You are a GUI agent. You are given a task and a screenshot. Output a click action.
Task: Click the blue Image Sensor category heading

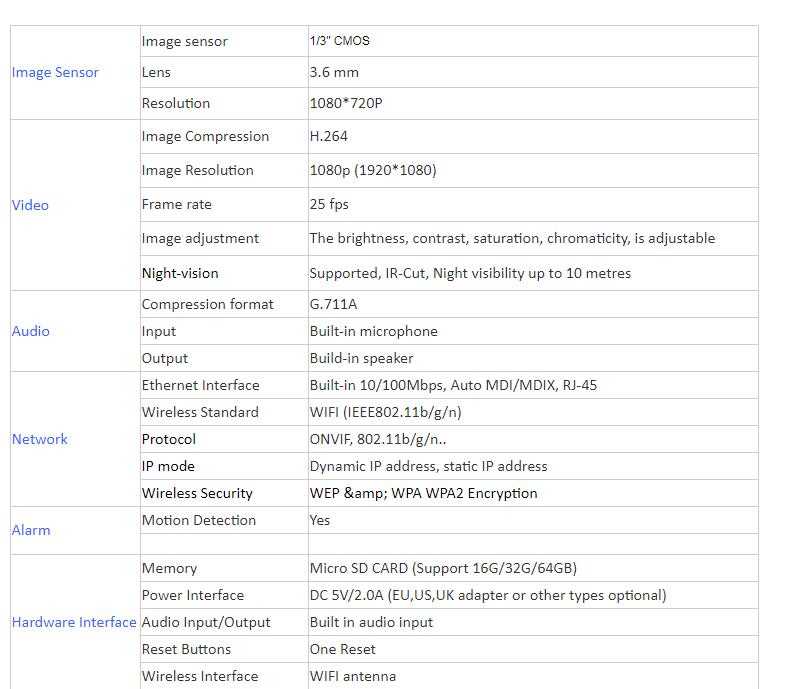point(55,72)
